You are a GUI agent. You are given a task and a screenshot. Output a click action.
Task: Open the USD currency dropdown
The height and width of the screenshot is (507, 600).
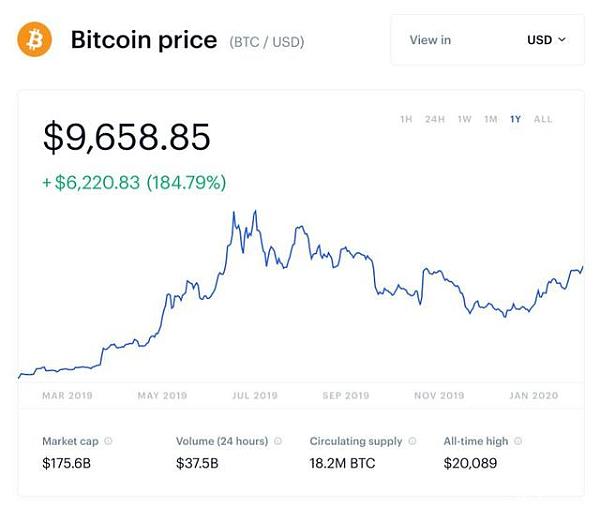(x=546, y=40)
